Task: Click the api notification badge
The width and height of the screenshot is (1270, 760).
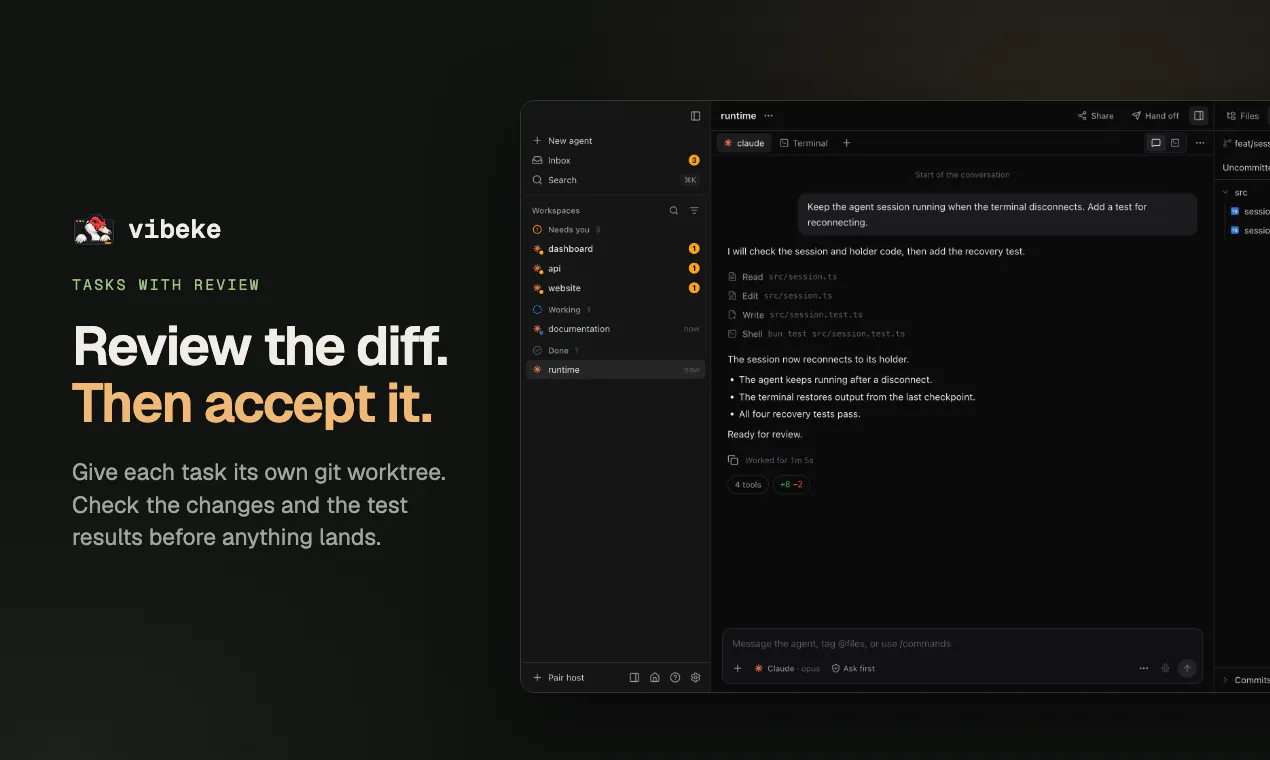Action: point(694,269)
